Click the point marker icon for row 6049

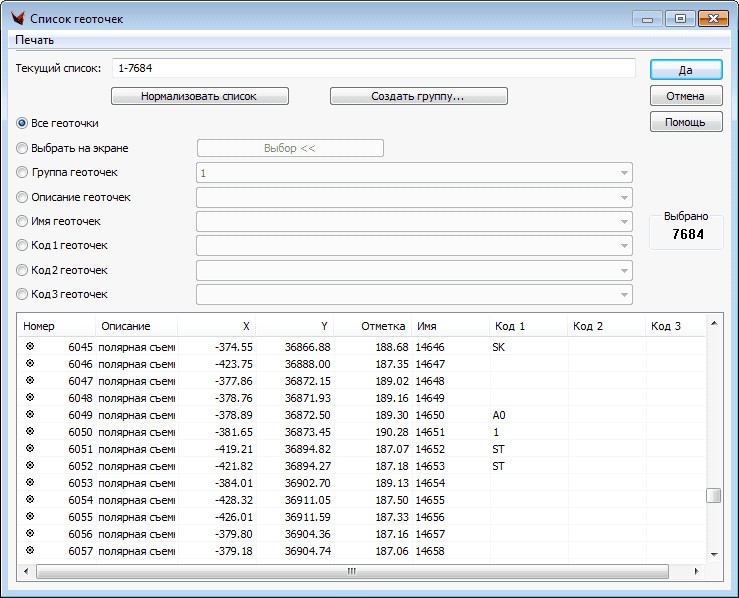pos(29,414)
